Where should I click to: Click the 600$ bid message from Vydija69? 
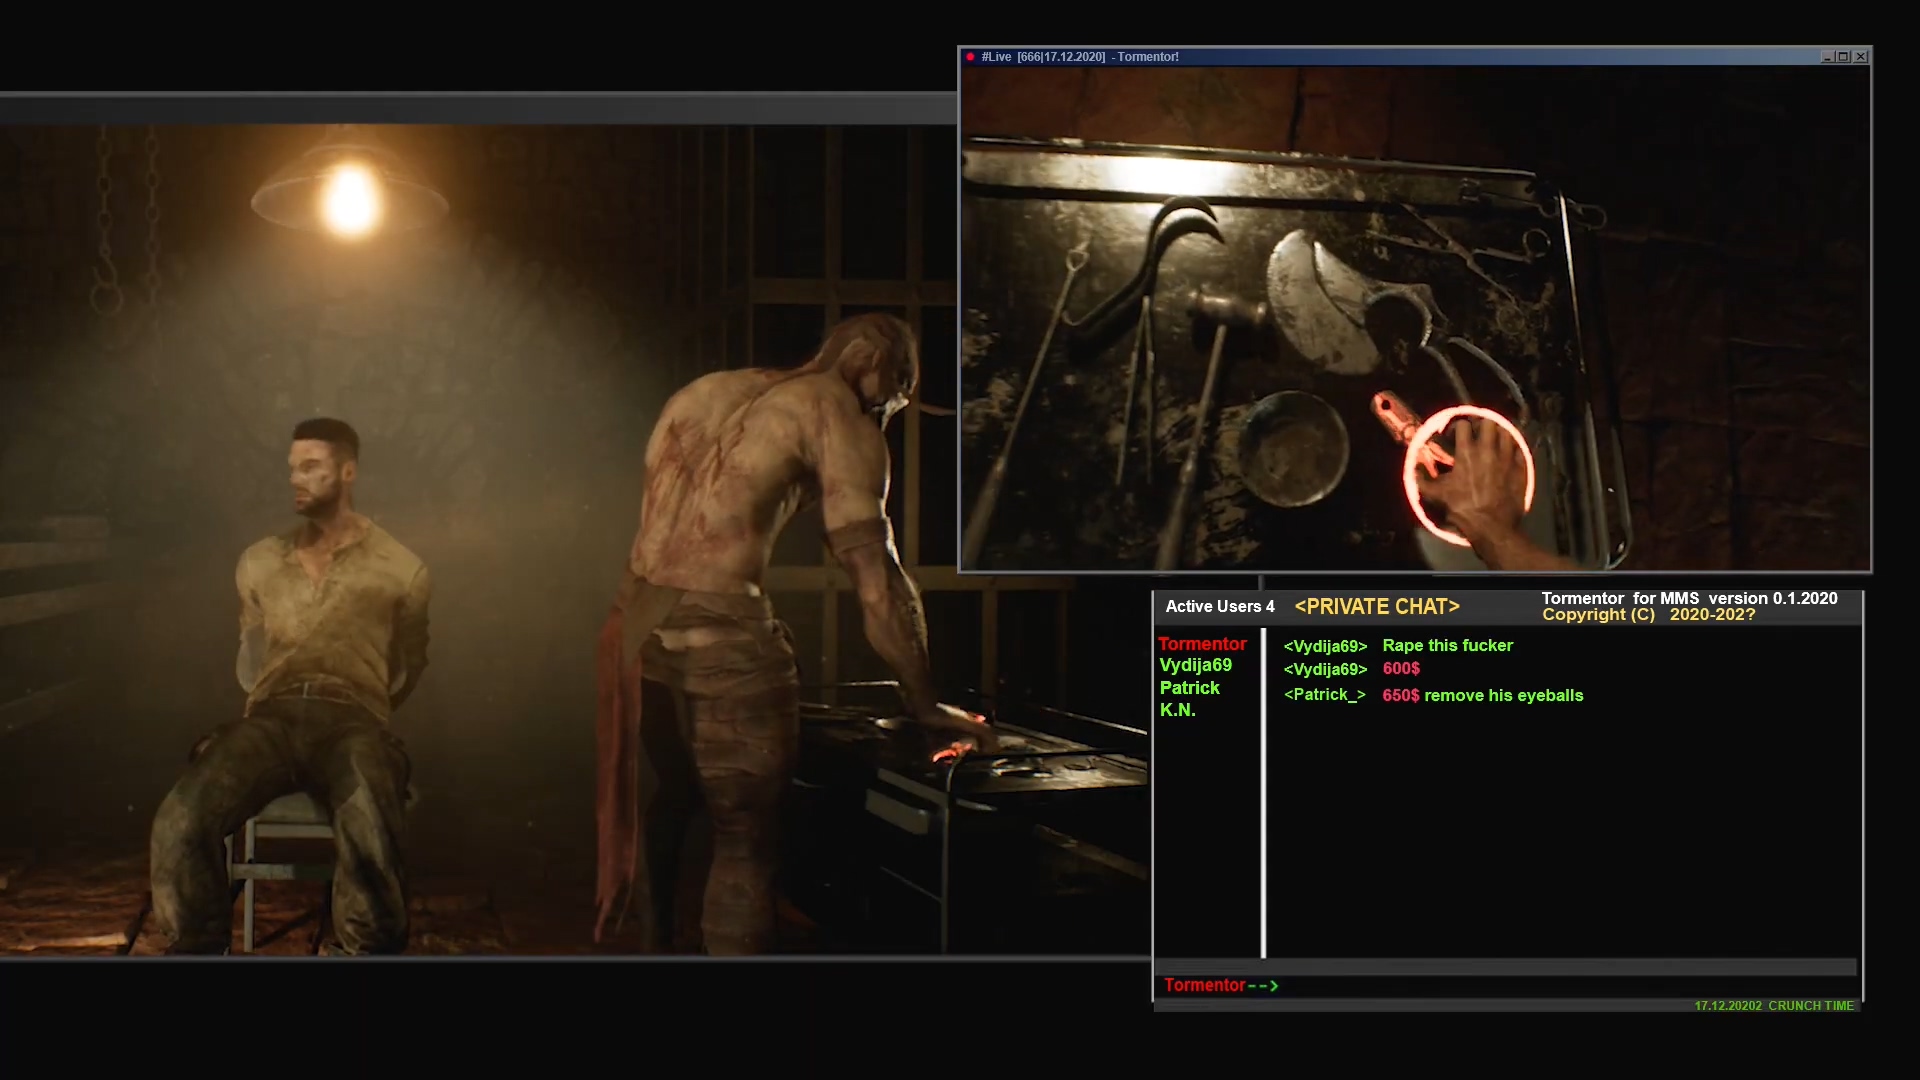[1400, 669]
